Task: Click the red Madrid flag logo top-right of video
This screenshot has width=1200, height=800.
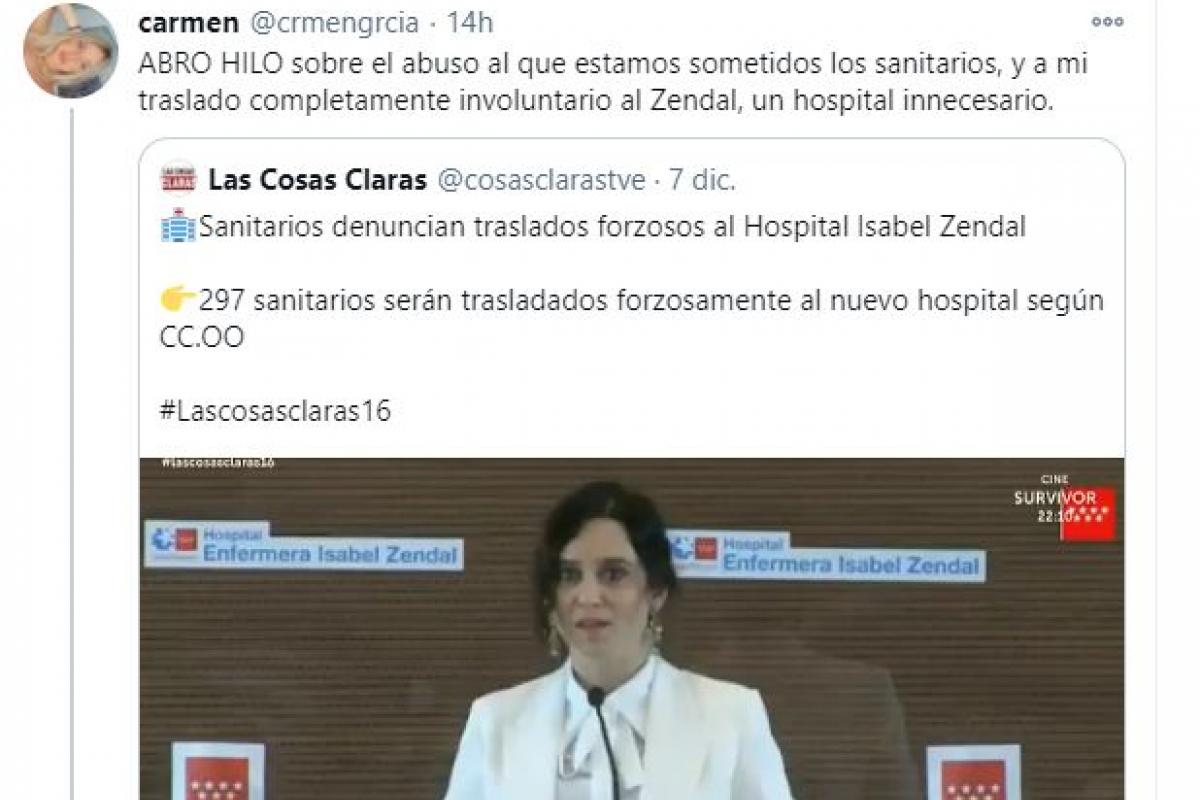Action: (1088, 514)
